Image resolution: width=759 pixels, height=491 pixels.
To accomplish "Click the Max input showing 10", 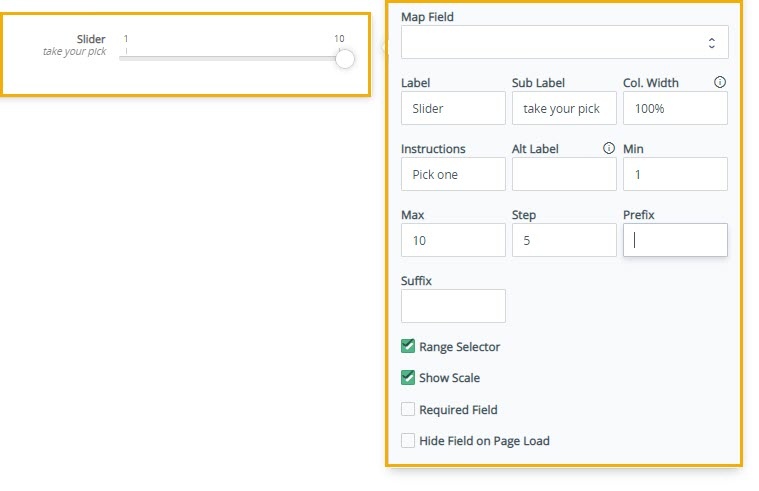I will click(x=453, y=240).
